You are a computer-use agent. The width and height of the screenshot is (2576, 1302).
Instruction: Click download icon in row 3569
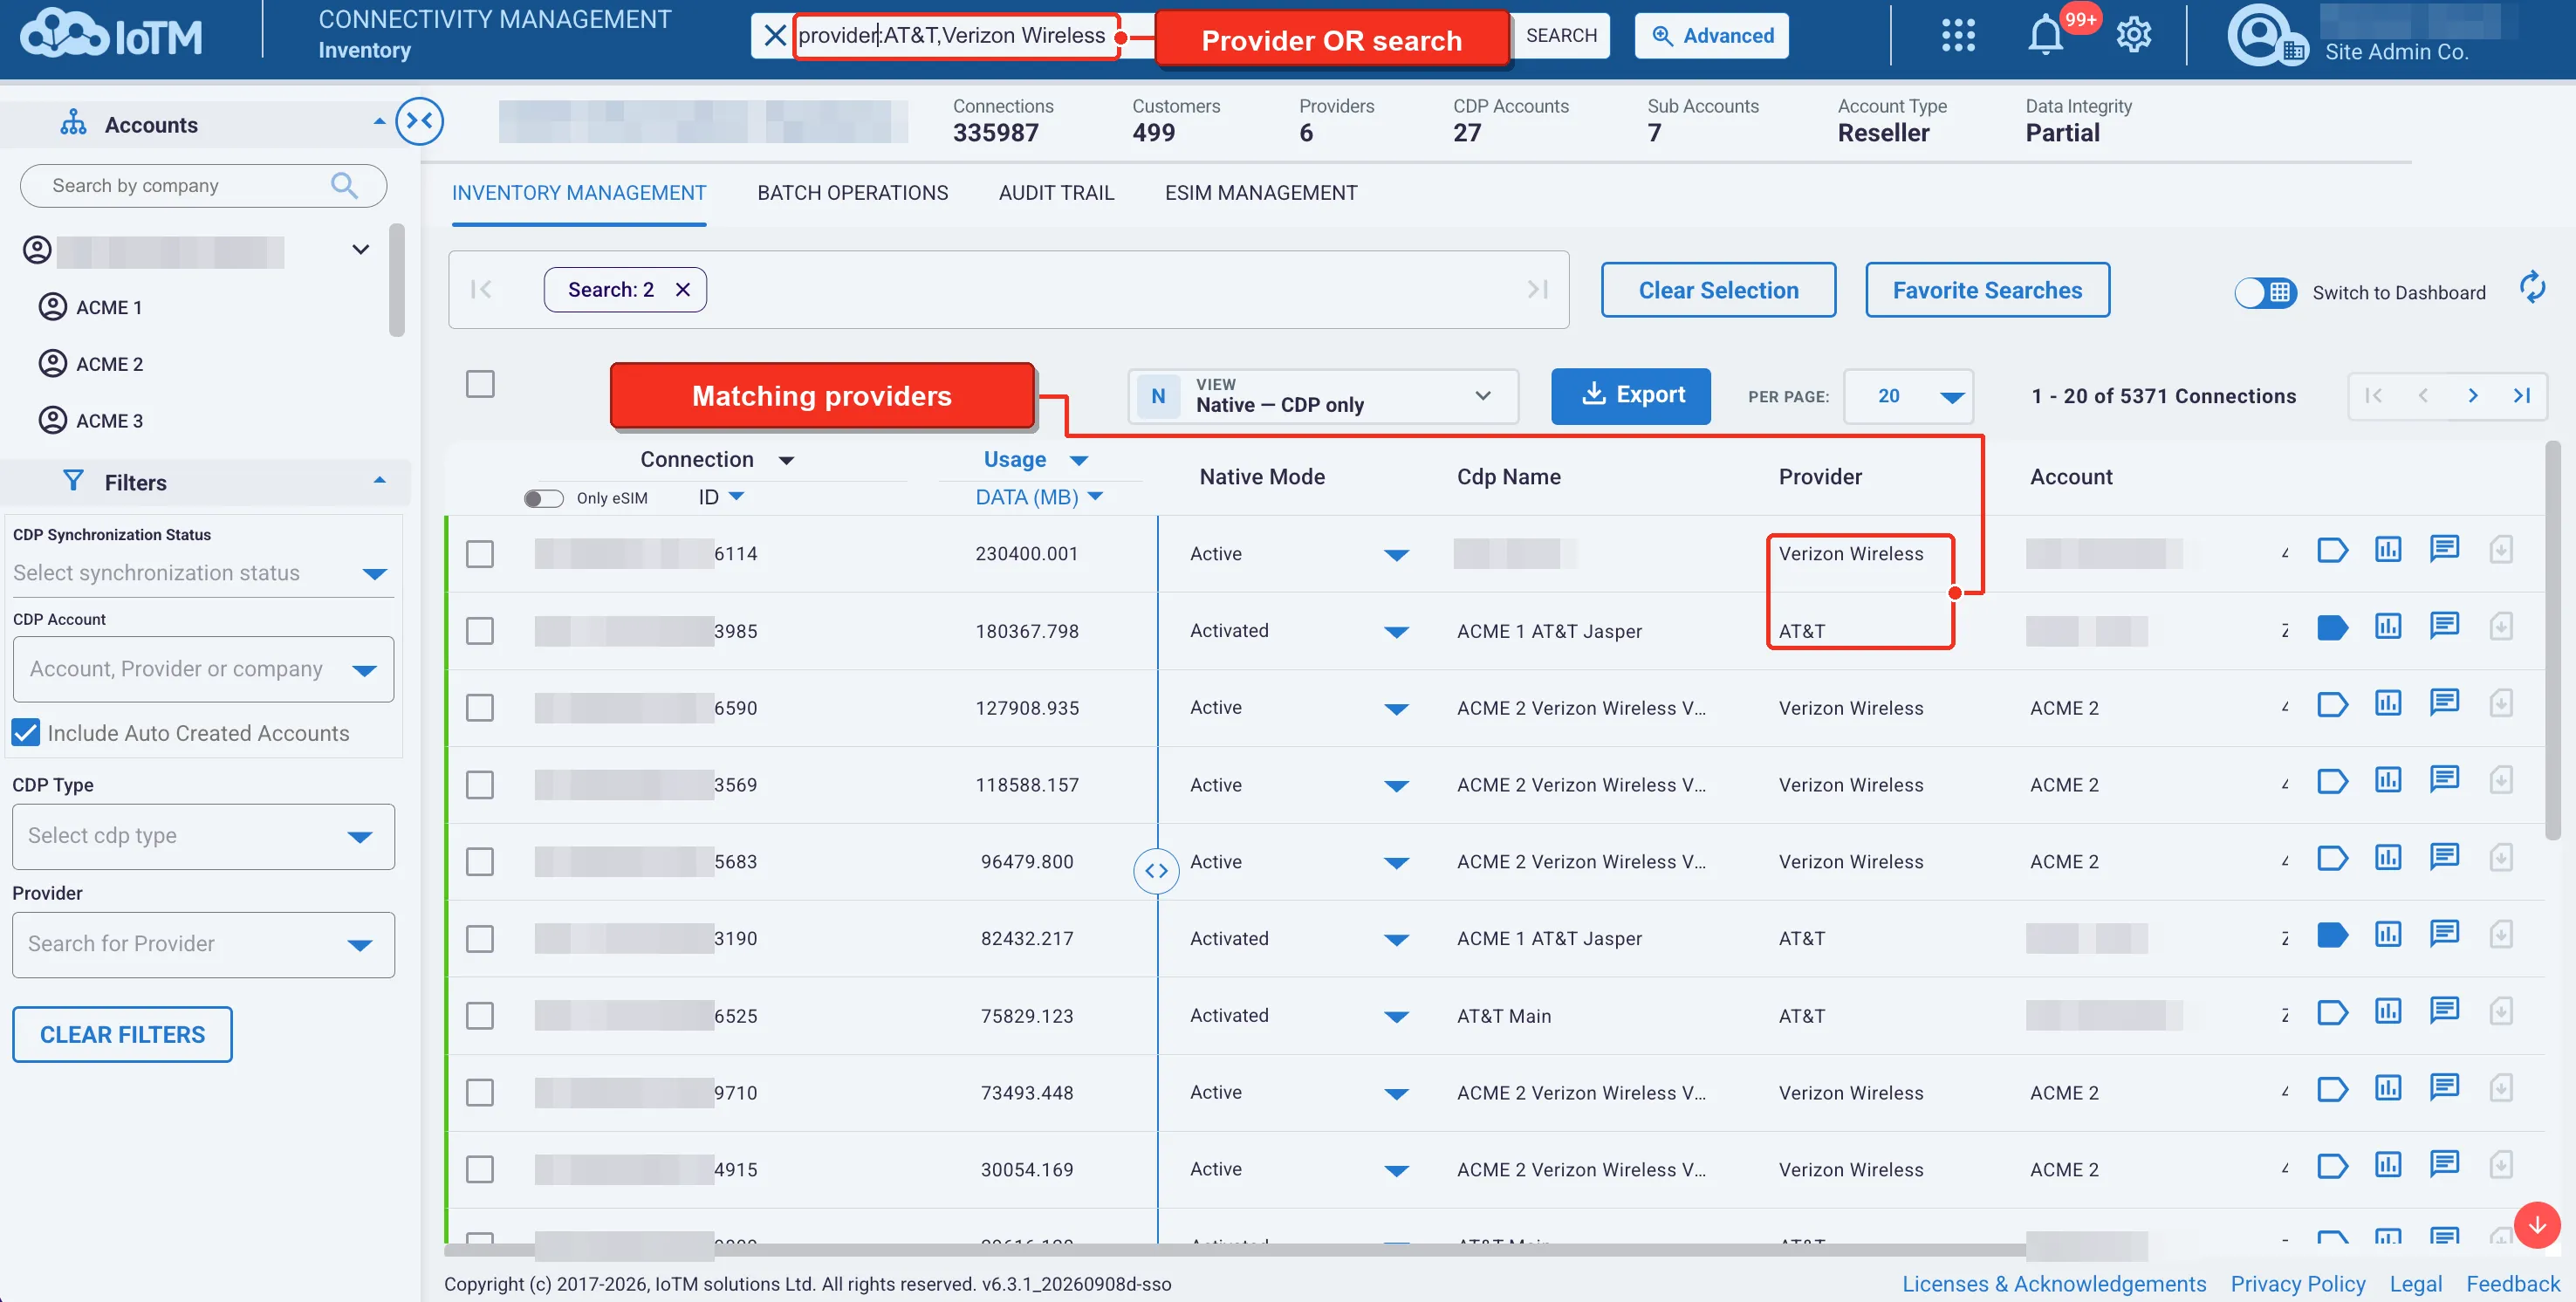click(2501, 782)
